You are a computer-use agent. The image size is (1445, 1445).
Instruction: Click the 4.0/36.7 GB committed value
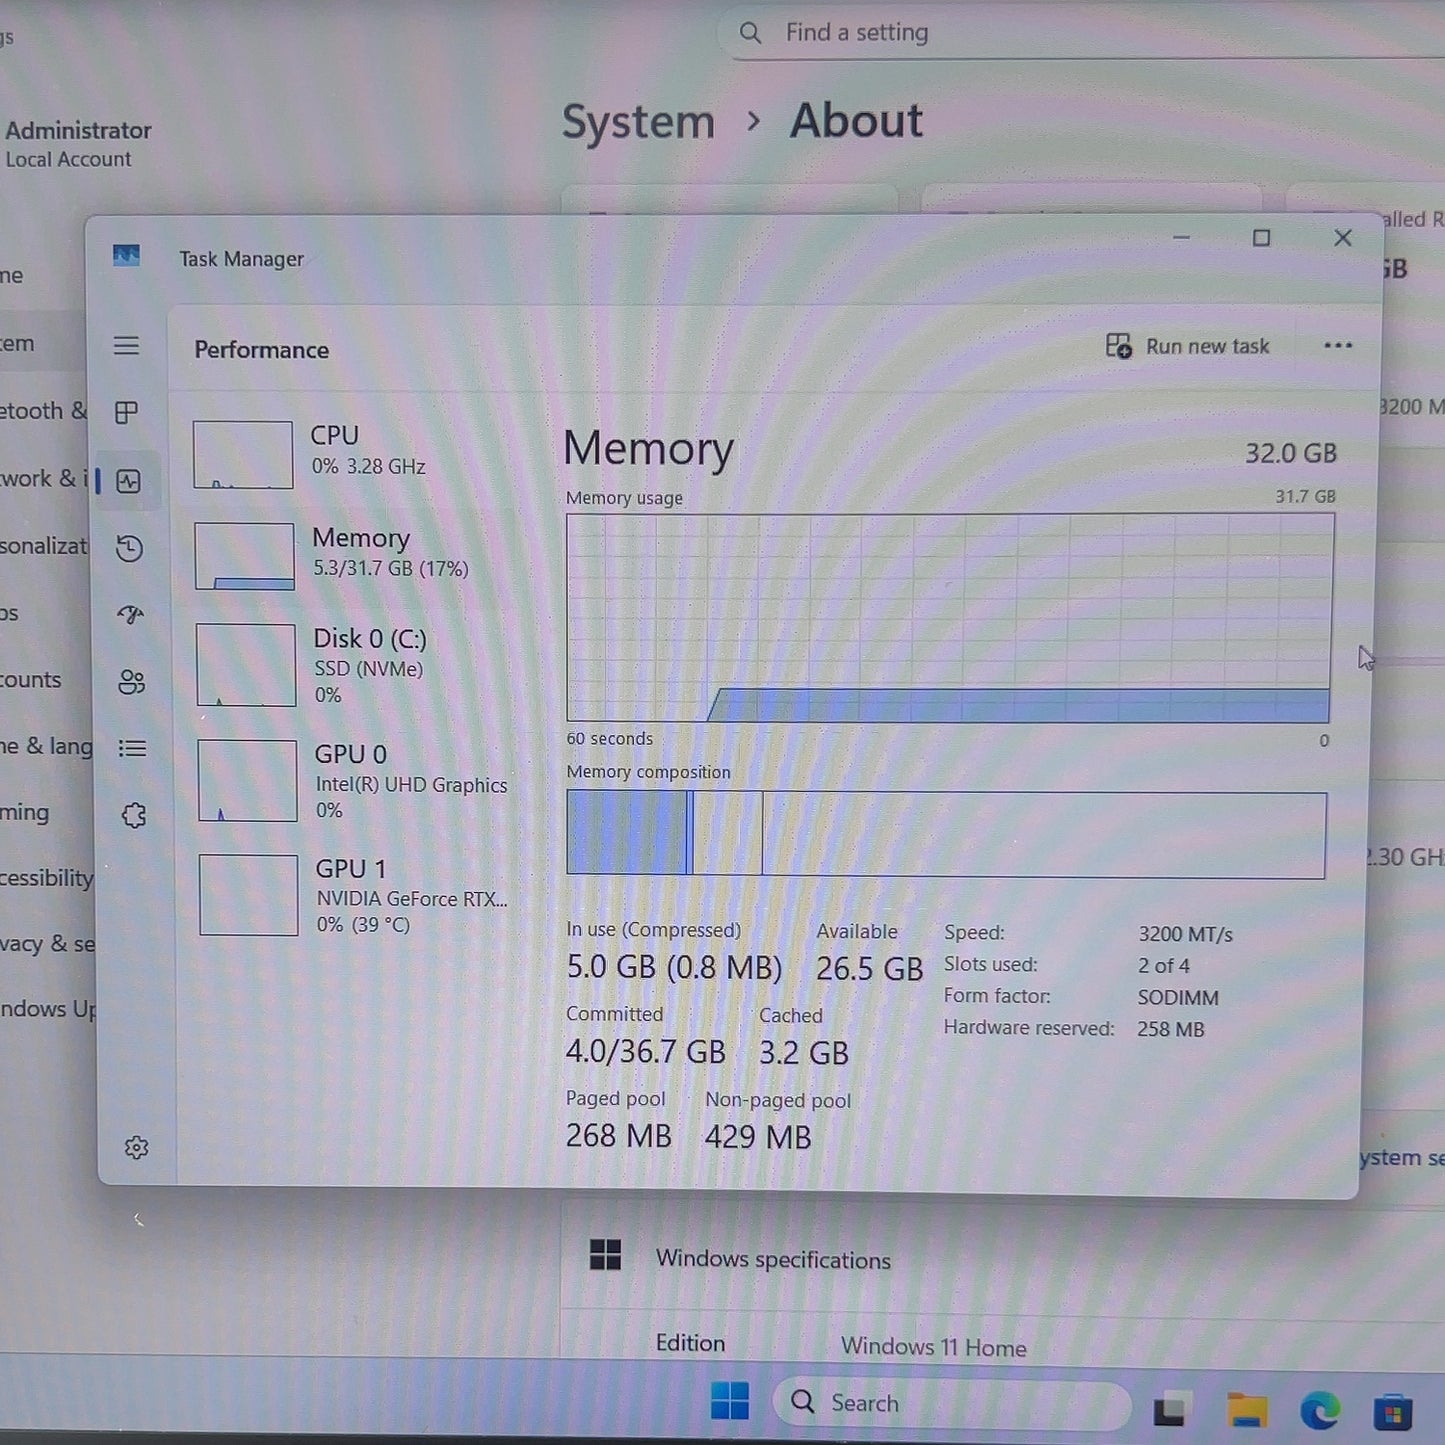645,1052
